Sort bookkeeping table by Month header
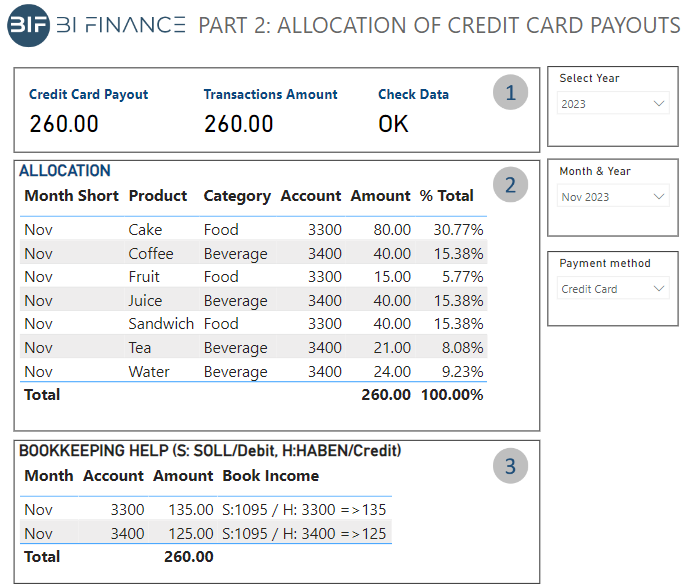 [x=49, y=476]
